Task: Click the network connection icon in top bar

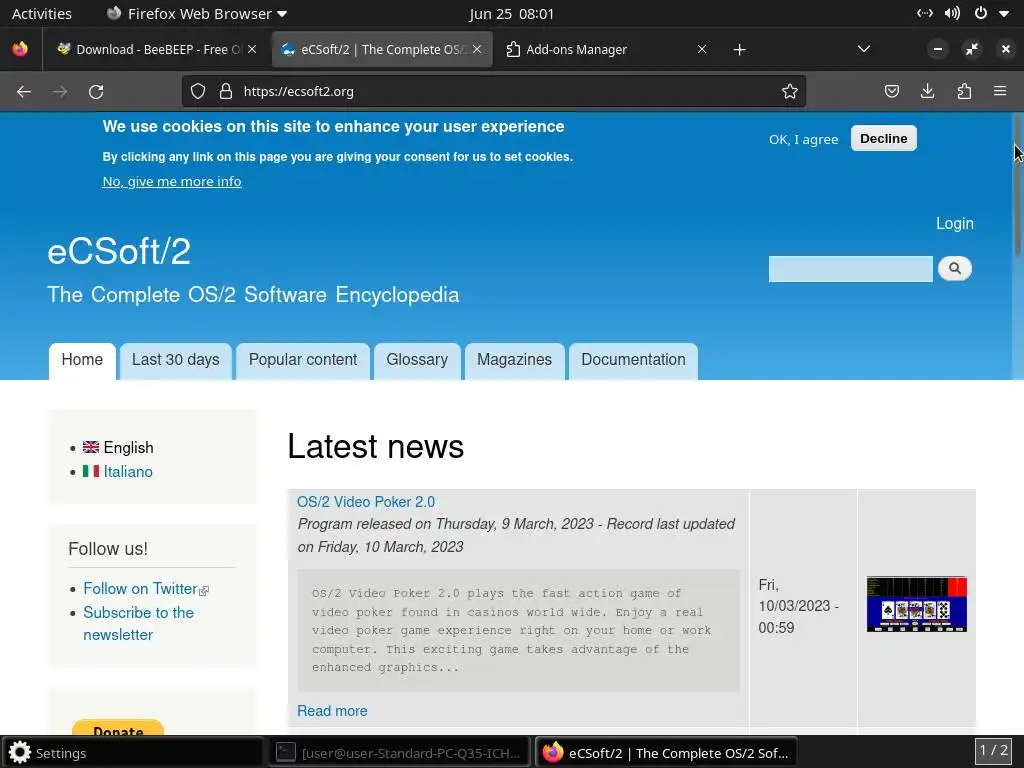Action: click(x=925, y=13)
